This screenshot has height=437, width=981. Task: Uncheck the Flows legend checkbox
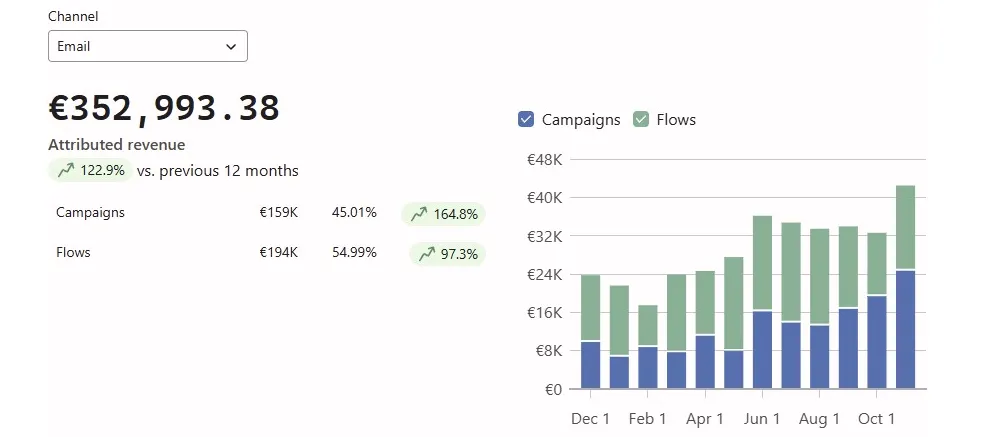(641, 120)
